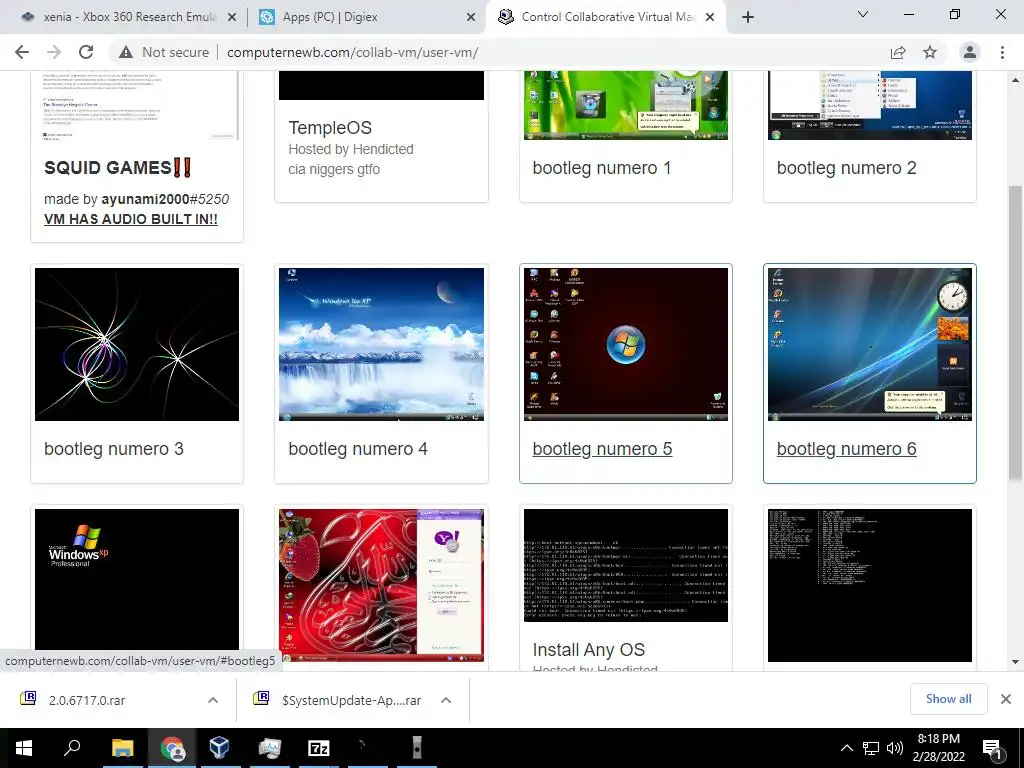The image size is (1024, 768).
Task: Click the 2.0.6717.0.rar download item
Action: tap(87, 700)
